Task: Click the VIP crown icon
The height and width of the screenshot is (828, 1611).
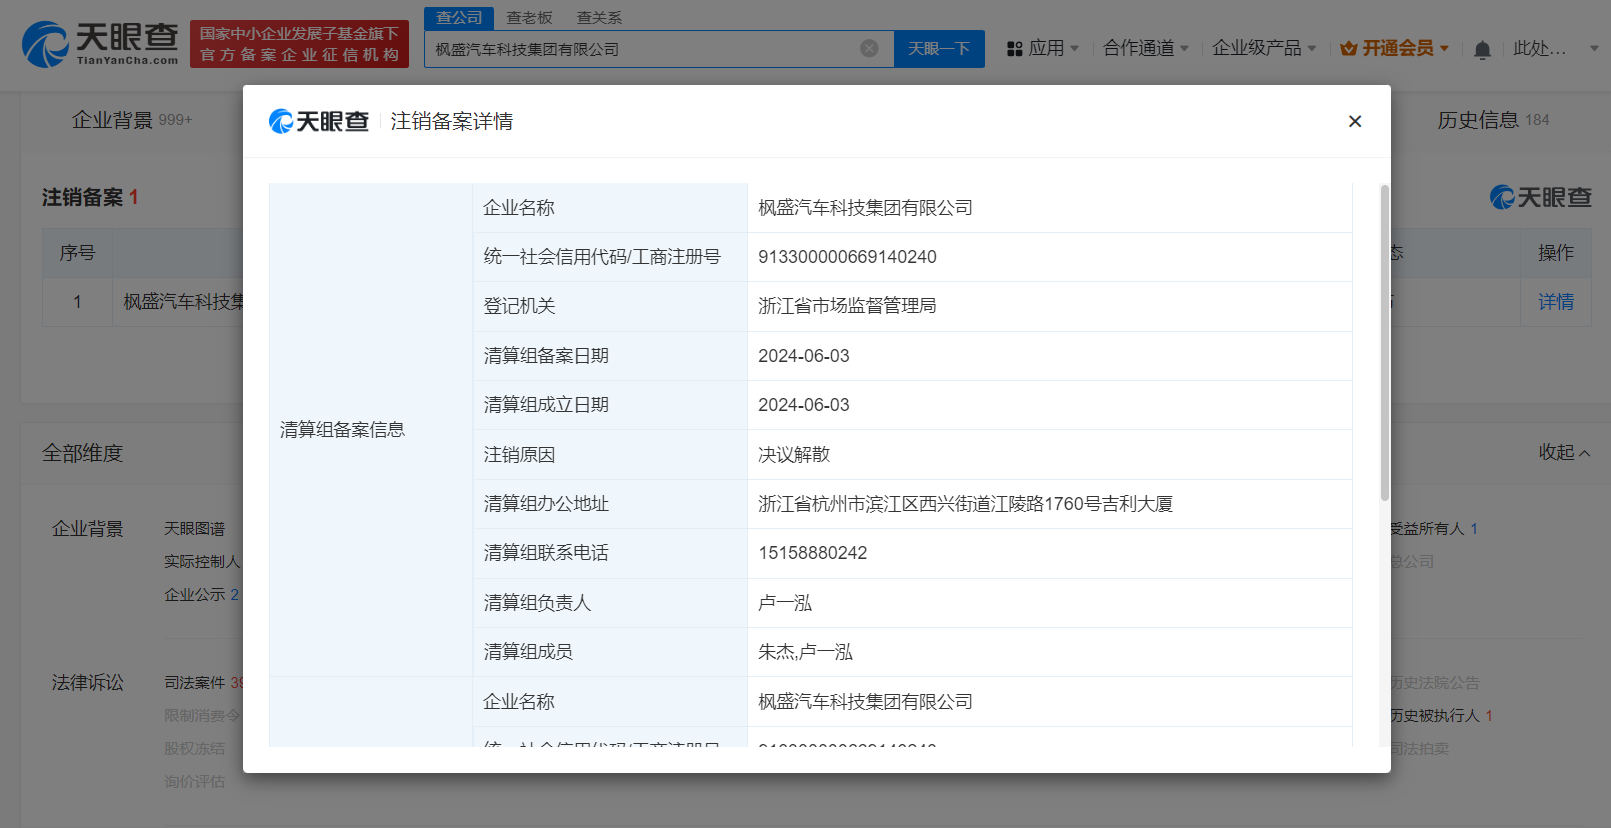Action: [x=1348, y=48]
